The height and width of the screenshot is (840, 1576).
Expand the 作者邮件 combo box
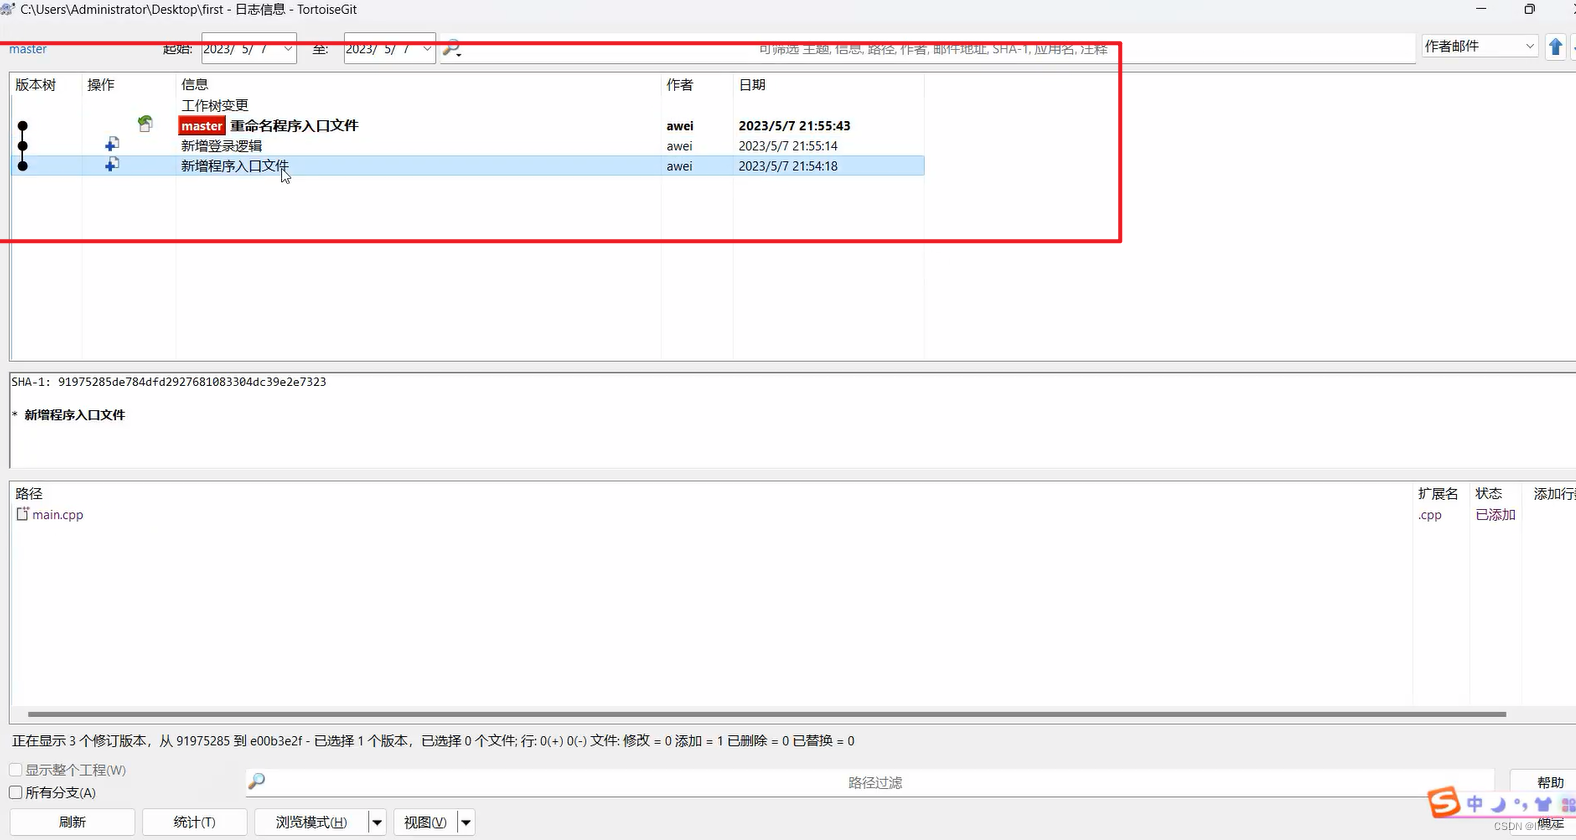pyautogui.click(x=1480, y=46)
